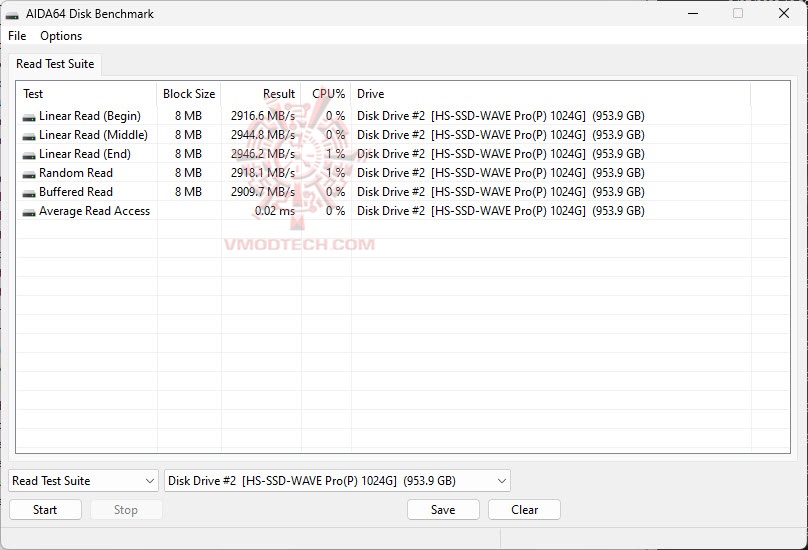The image size is (808, 550).
Task: Click the 2909.7 MB/s result value
Action: click(x=263, y=192)
